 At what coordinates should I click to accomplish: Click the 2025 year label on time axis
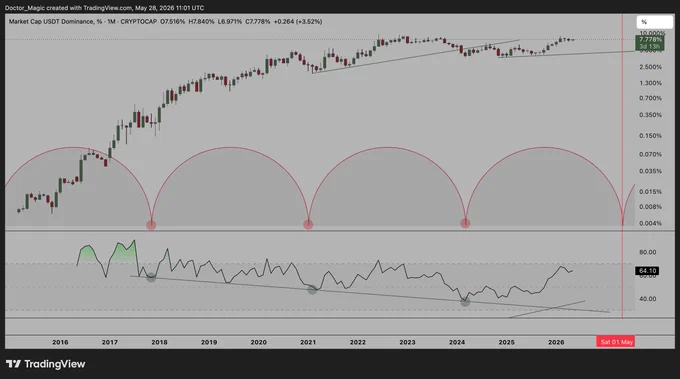coord(507,342)
